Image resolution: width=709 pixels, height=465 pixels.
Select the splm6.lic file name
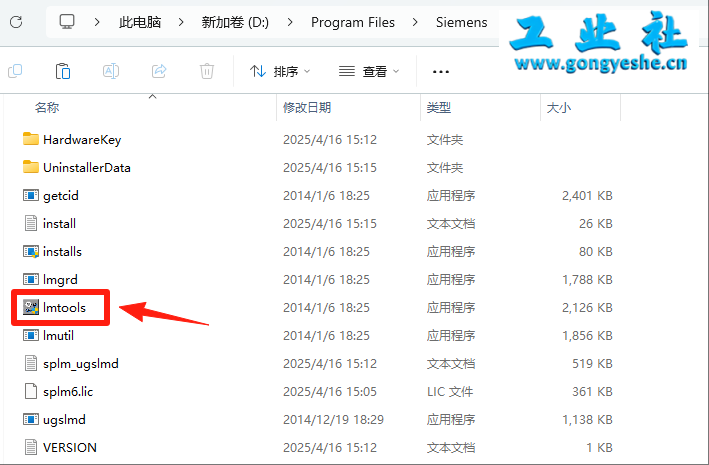[x=68, y=392]
